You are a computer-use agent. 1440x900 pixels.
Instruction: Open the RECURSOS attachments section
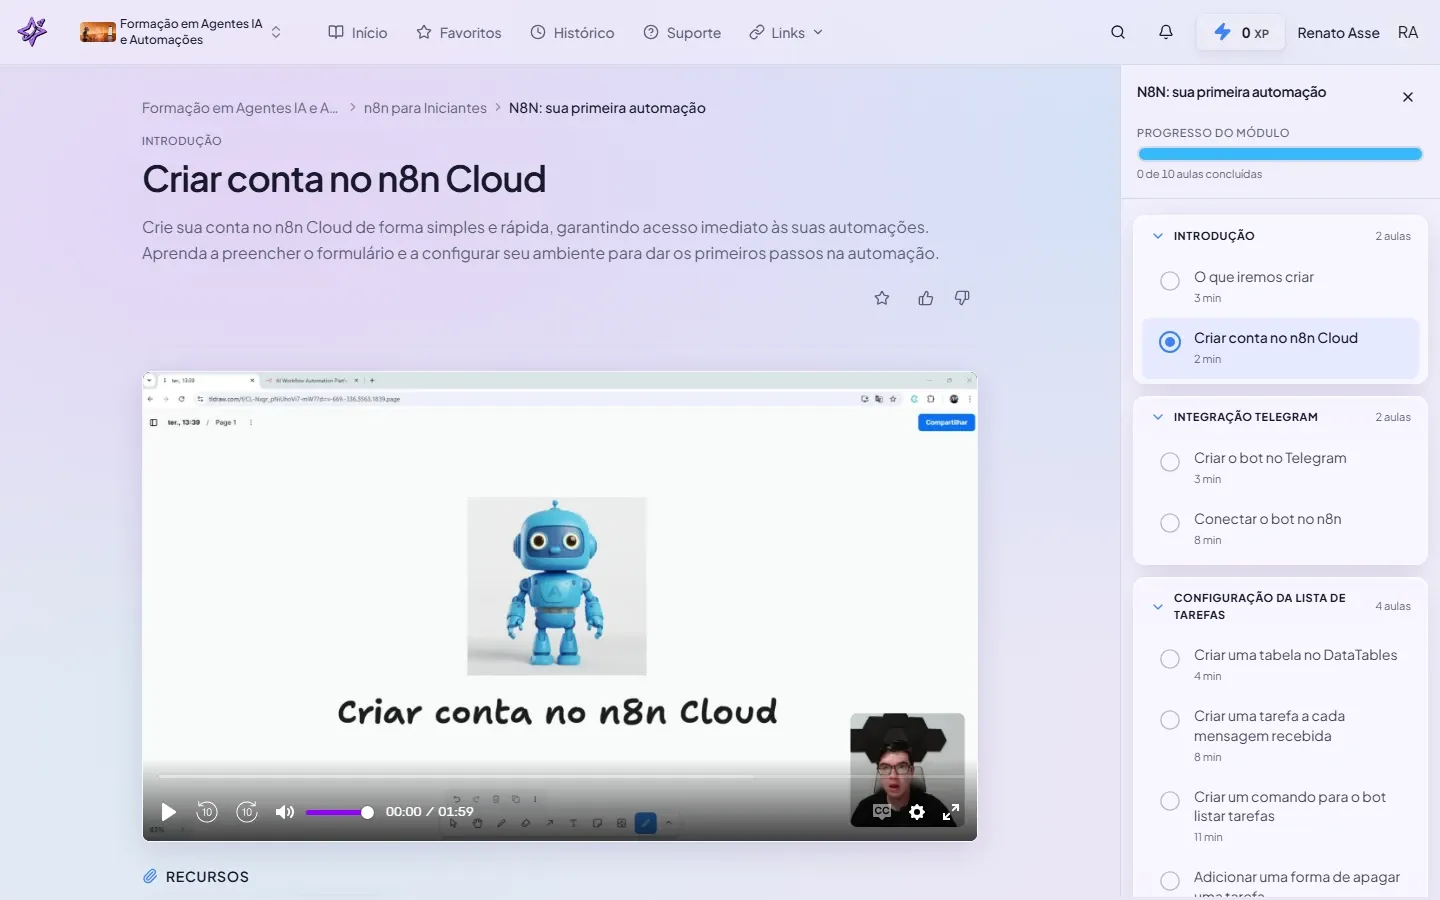pos(196,877)
